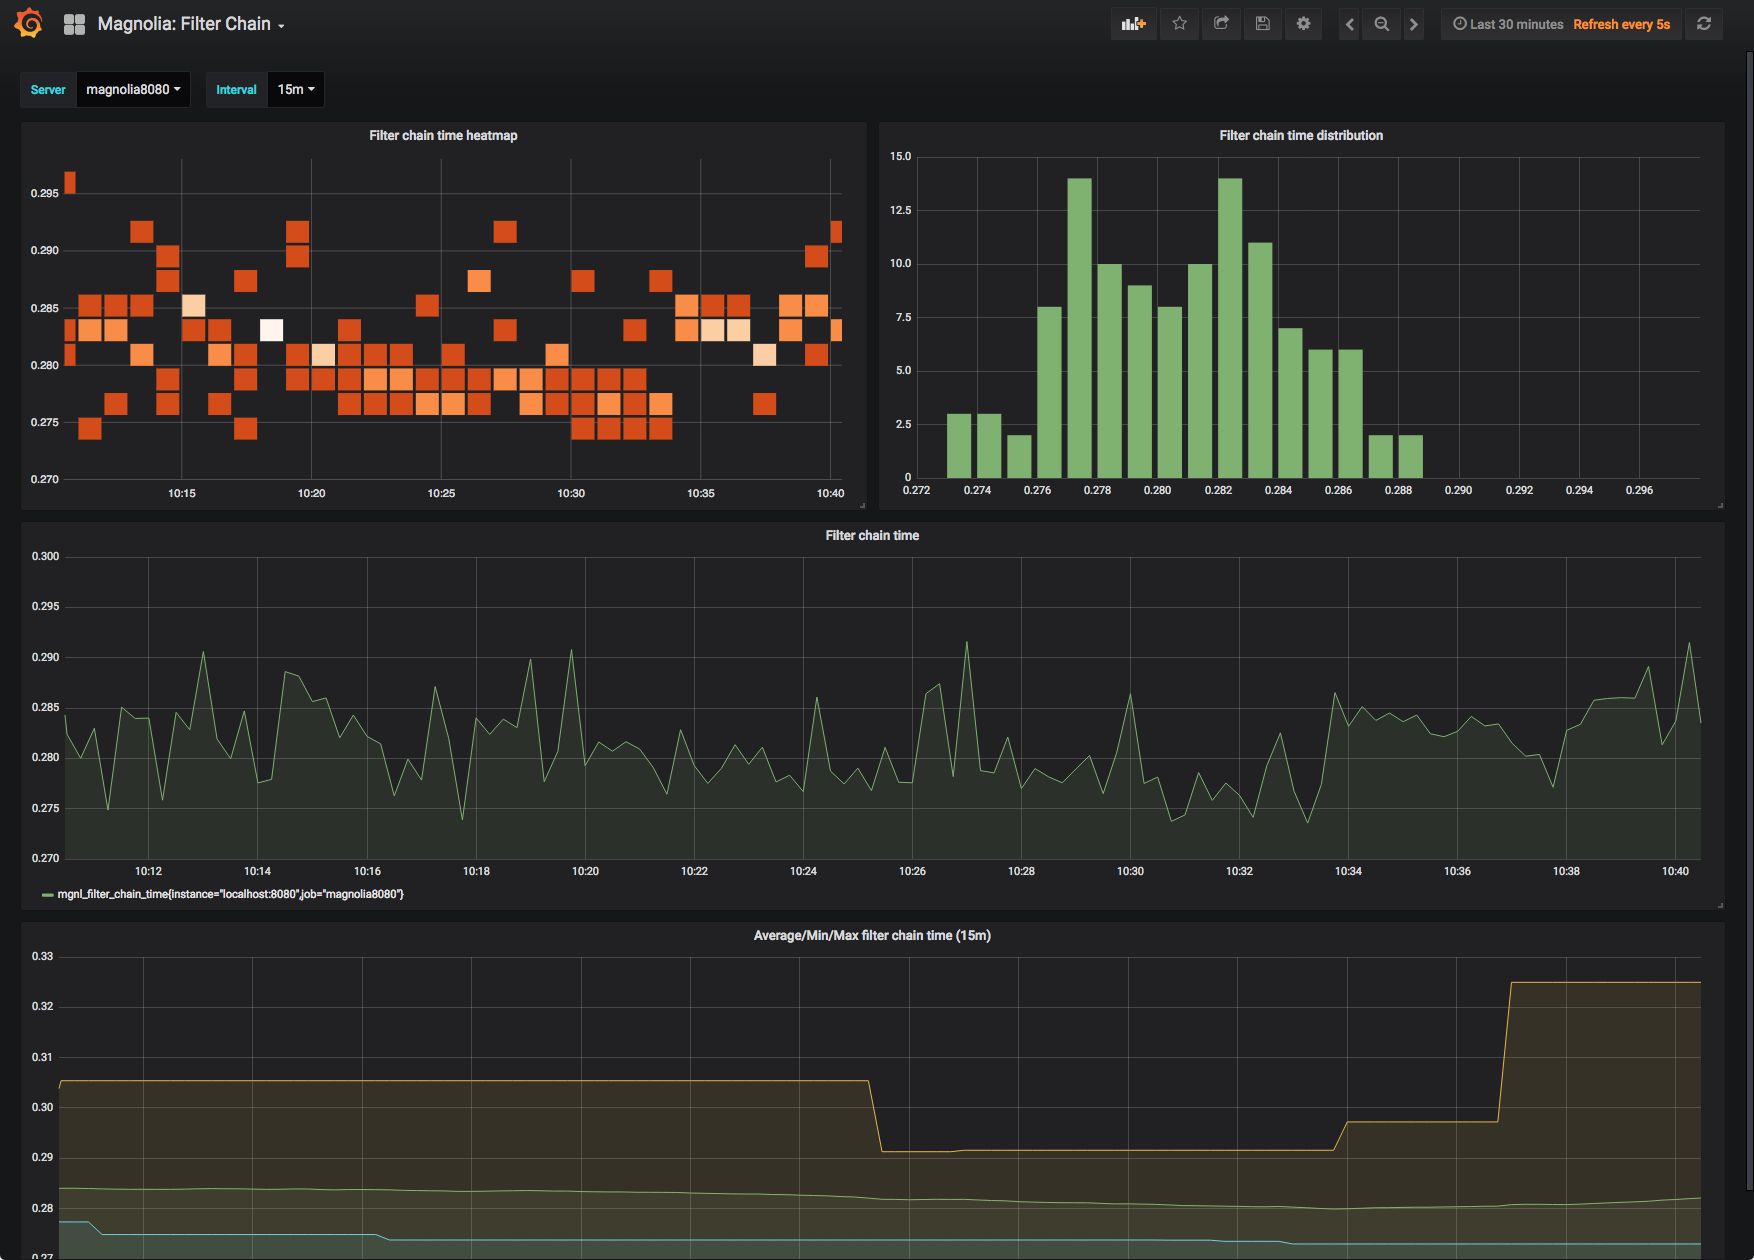Open the share dashboard icon

click(1221, 23)
